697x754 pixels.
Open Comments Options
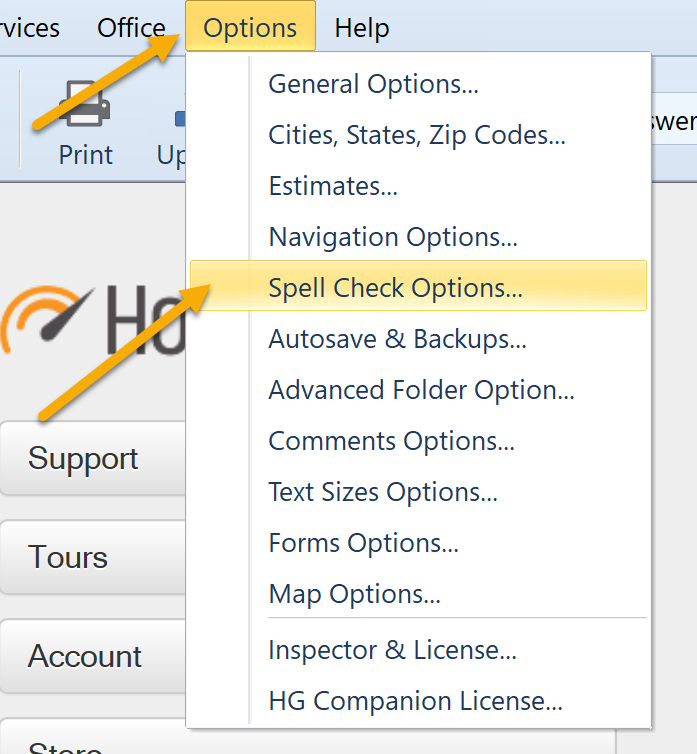(x=392, y=441)
